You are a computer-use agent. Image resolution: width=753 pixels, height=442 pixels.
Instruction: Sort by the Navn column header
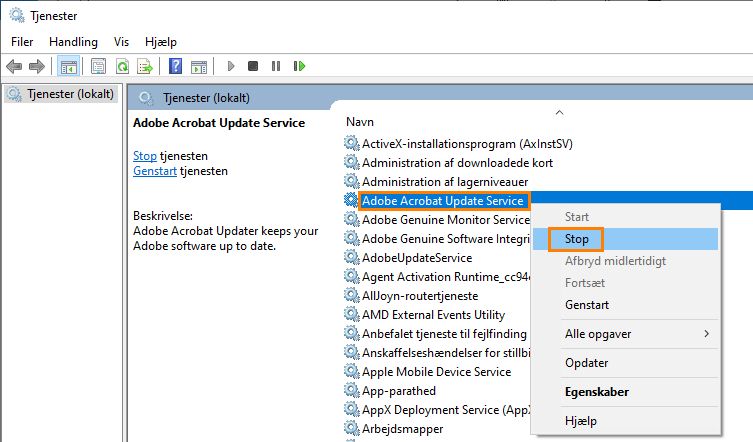tap(360, 122)
